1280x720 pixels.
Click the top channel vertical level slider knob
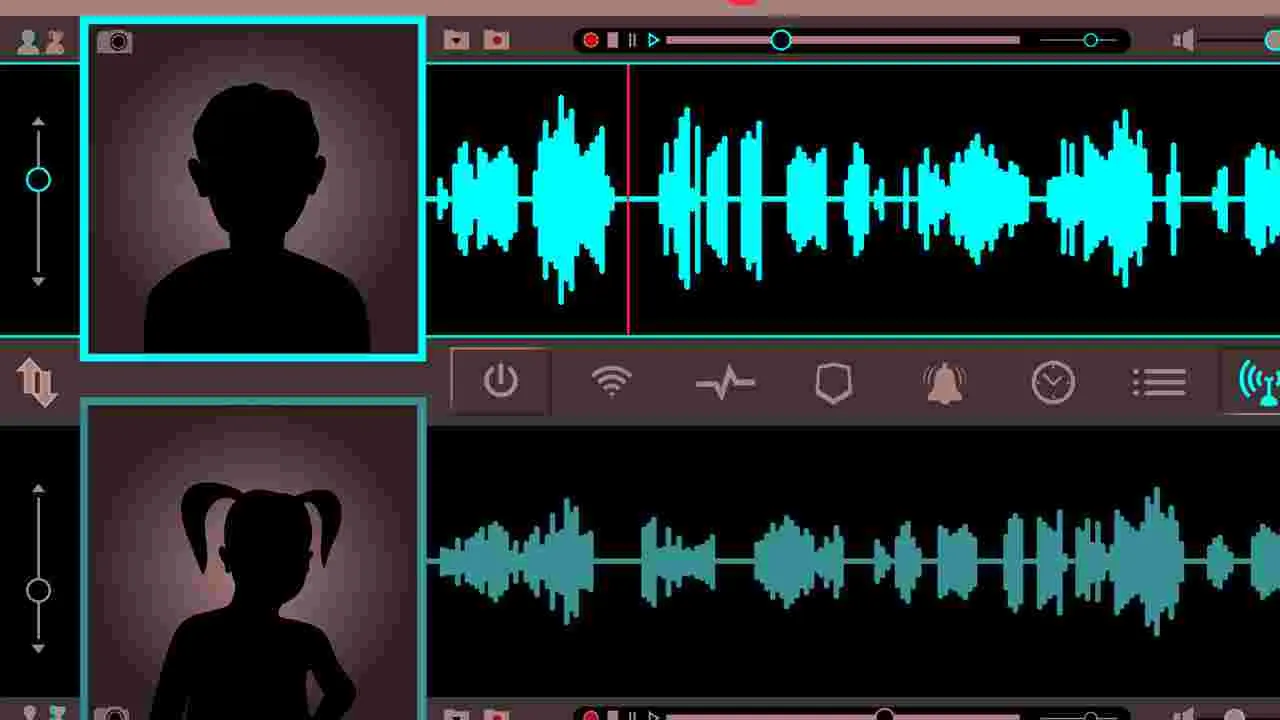(38, 180)
